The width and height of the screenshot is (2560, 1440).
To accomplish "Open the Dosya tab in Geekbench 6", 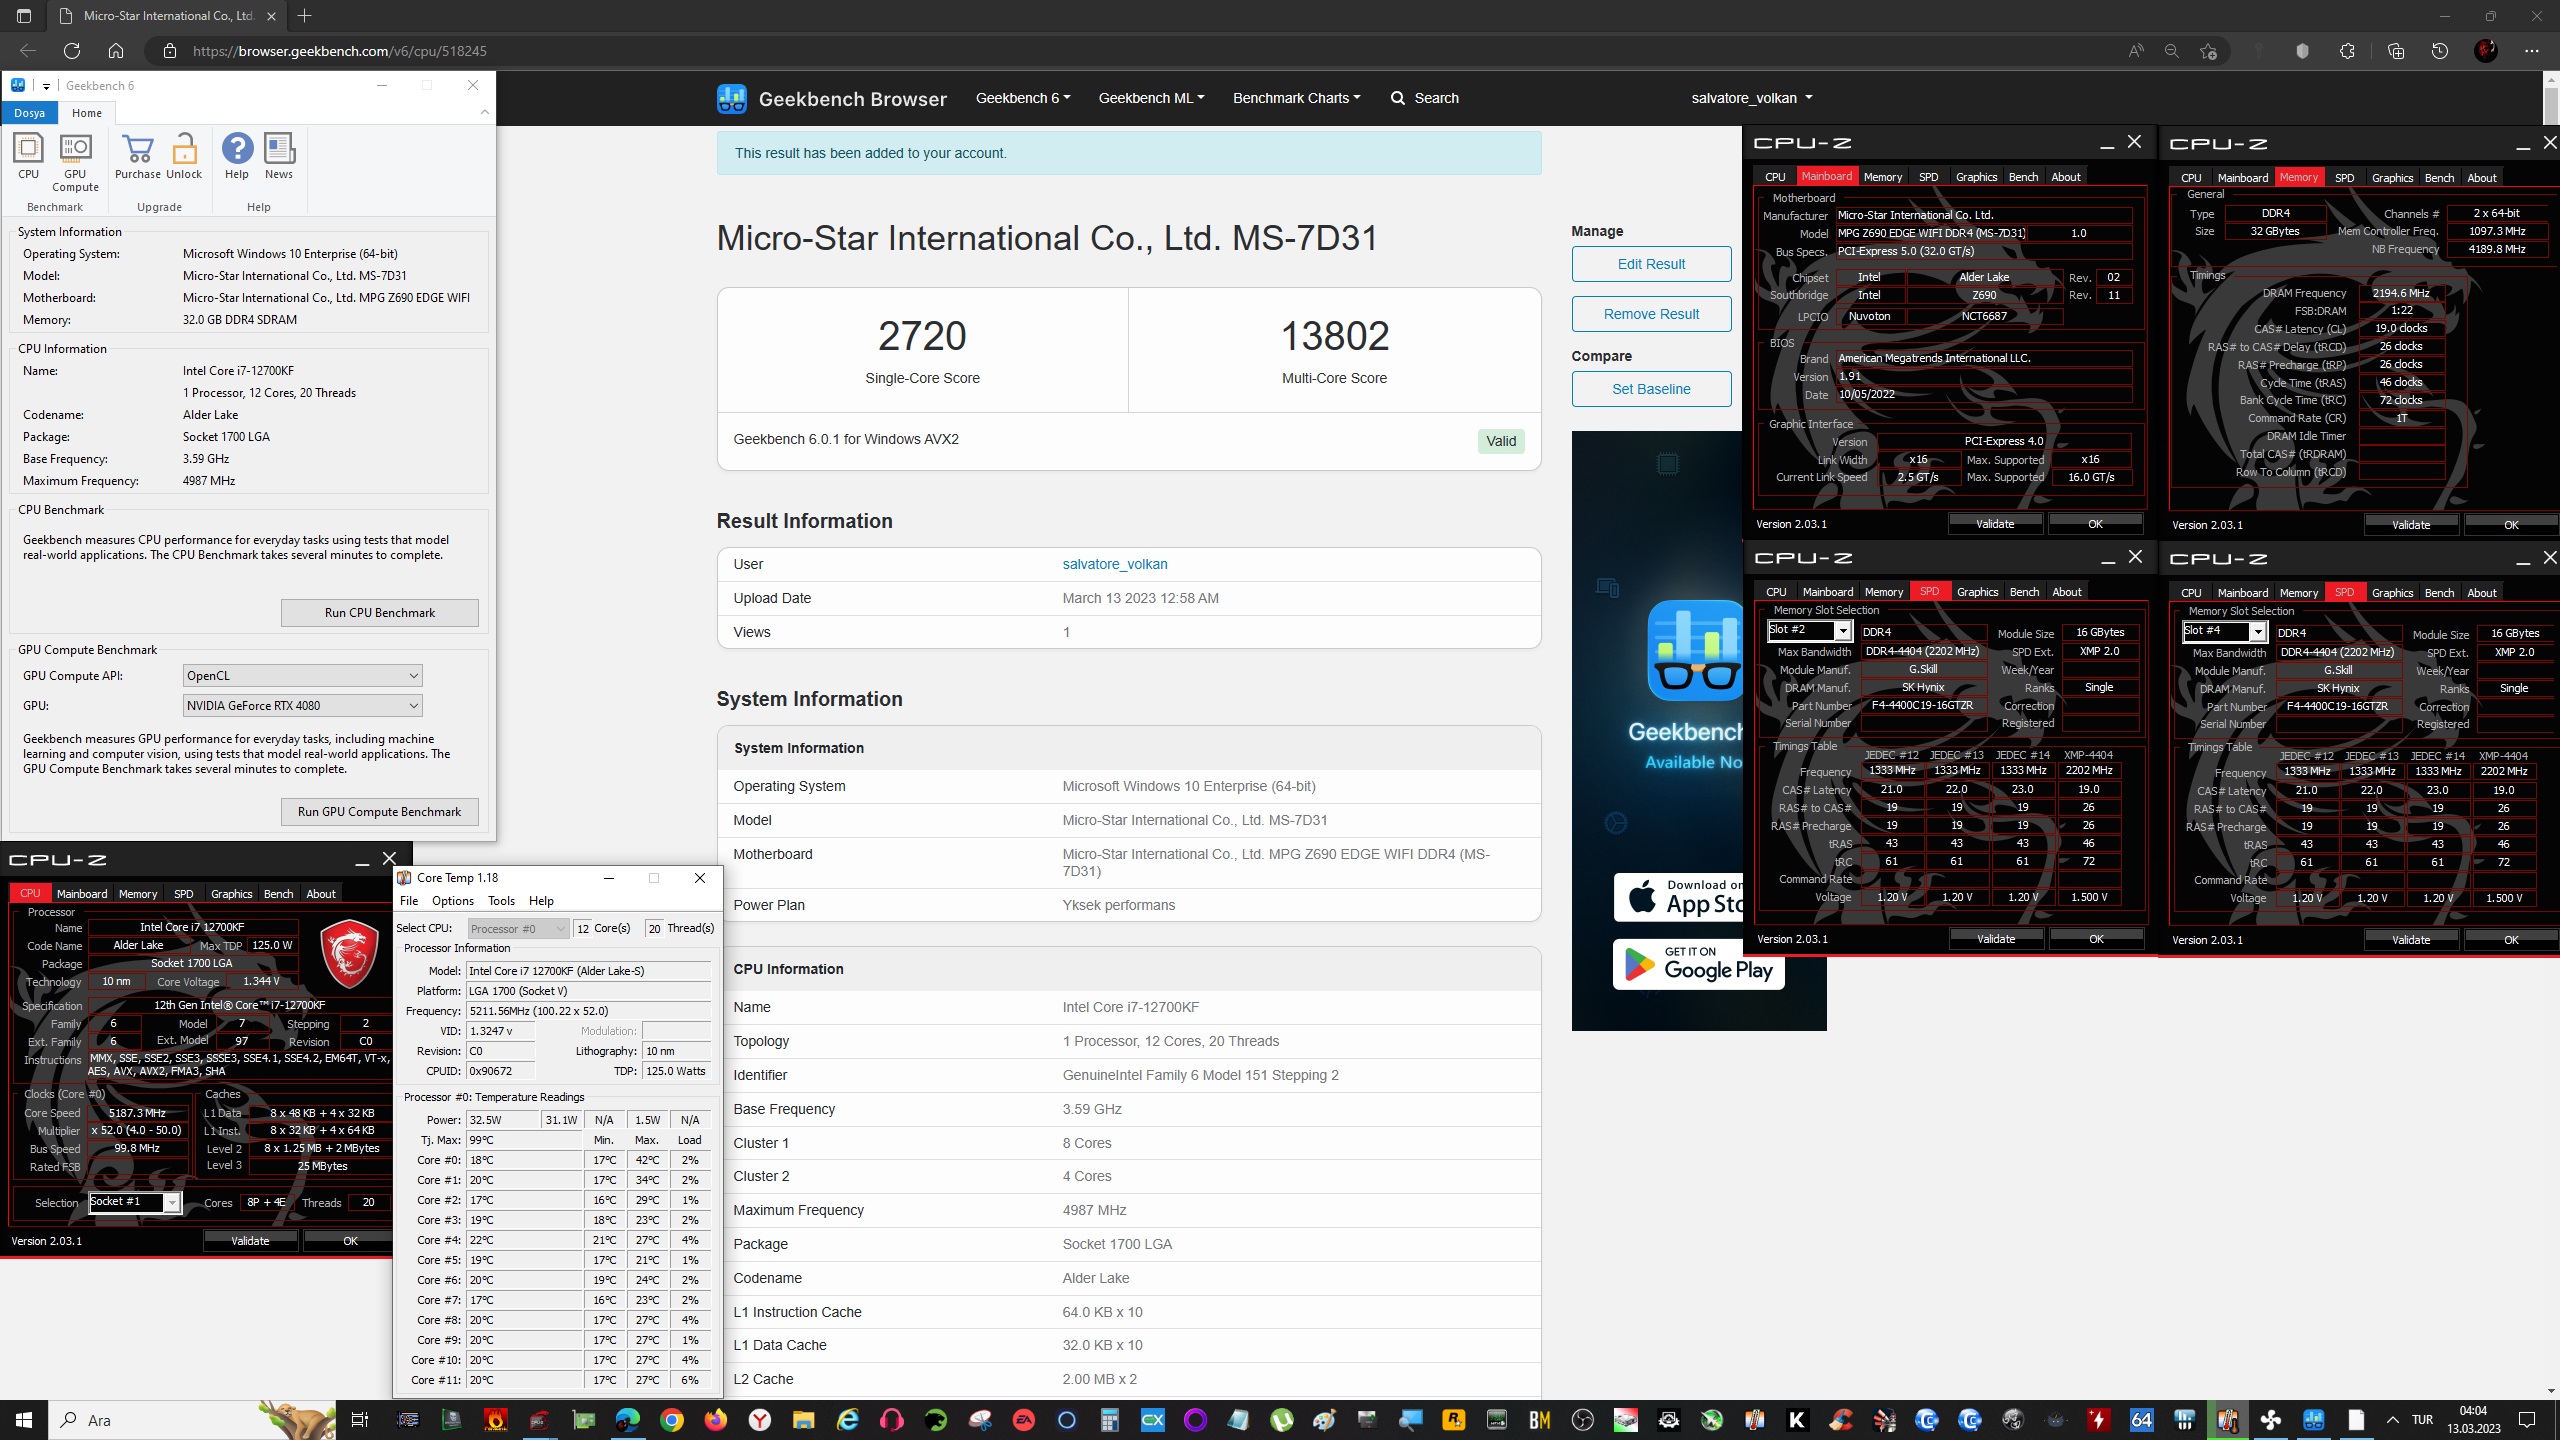I will pos(29,113).
